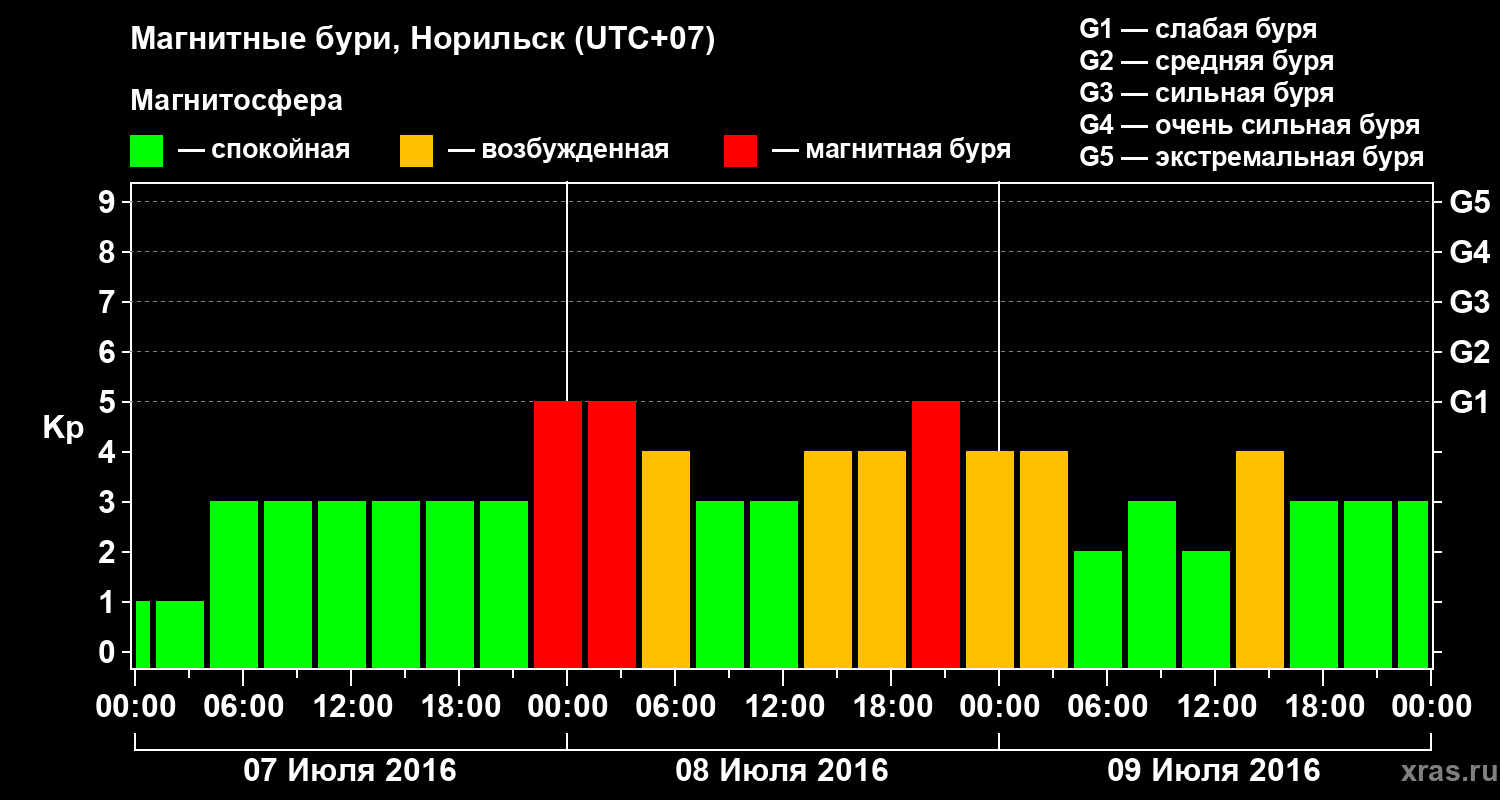Click the only yellow bar on 09 July afternoon
This screenshot has width=1500, height=800.
pos(1260,559)
